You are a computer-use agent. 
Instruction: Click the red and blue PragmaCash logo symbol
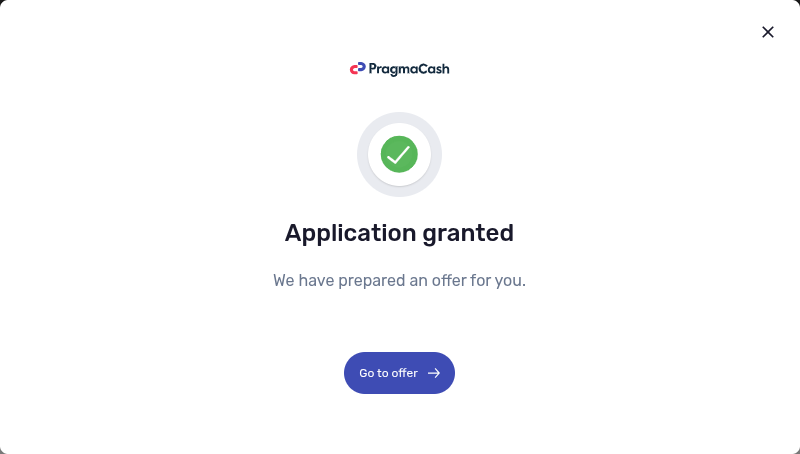click(358, 69)
